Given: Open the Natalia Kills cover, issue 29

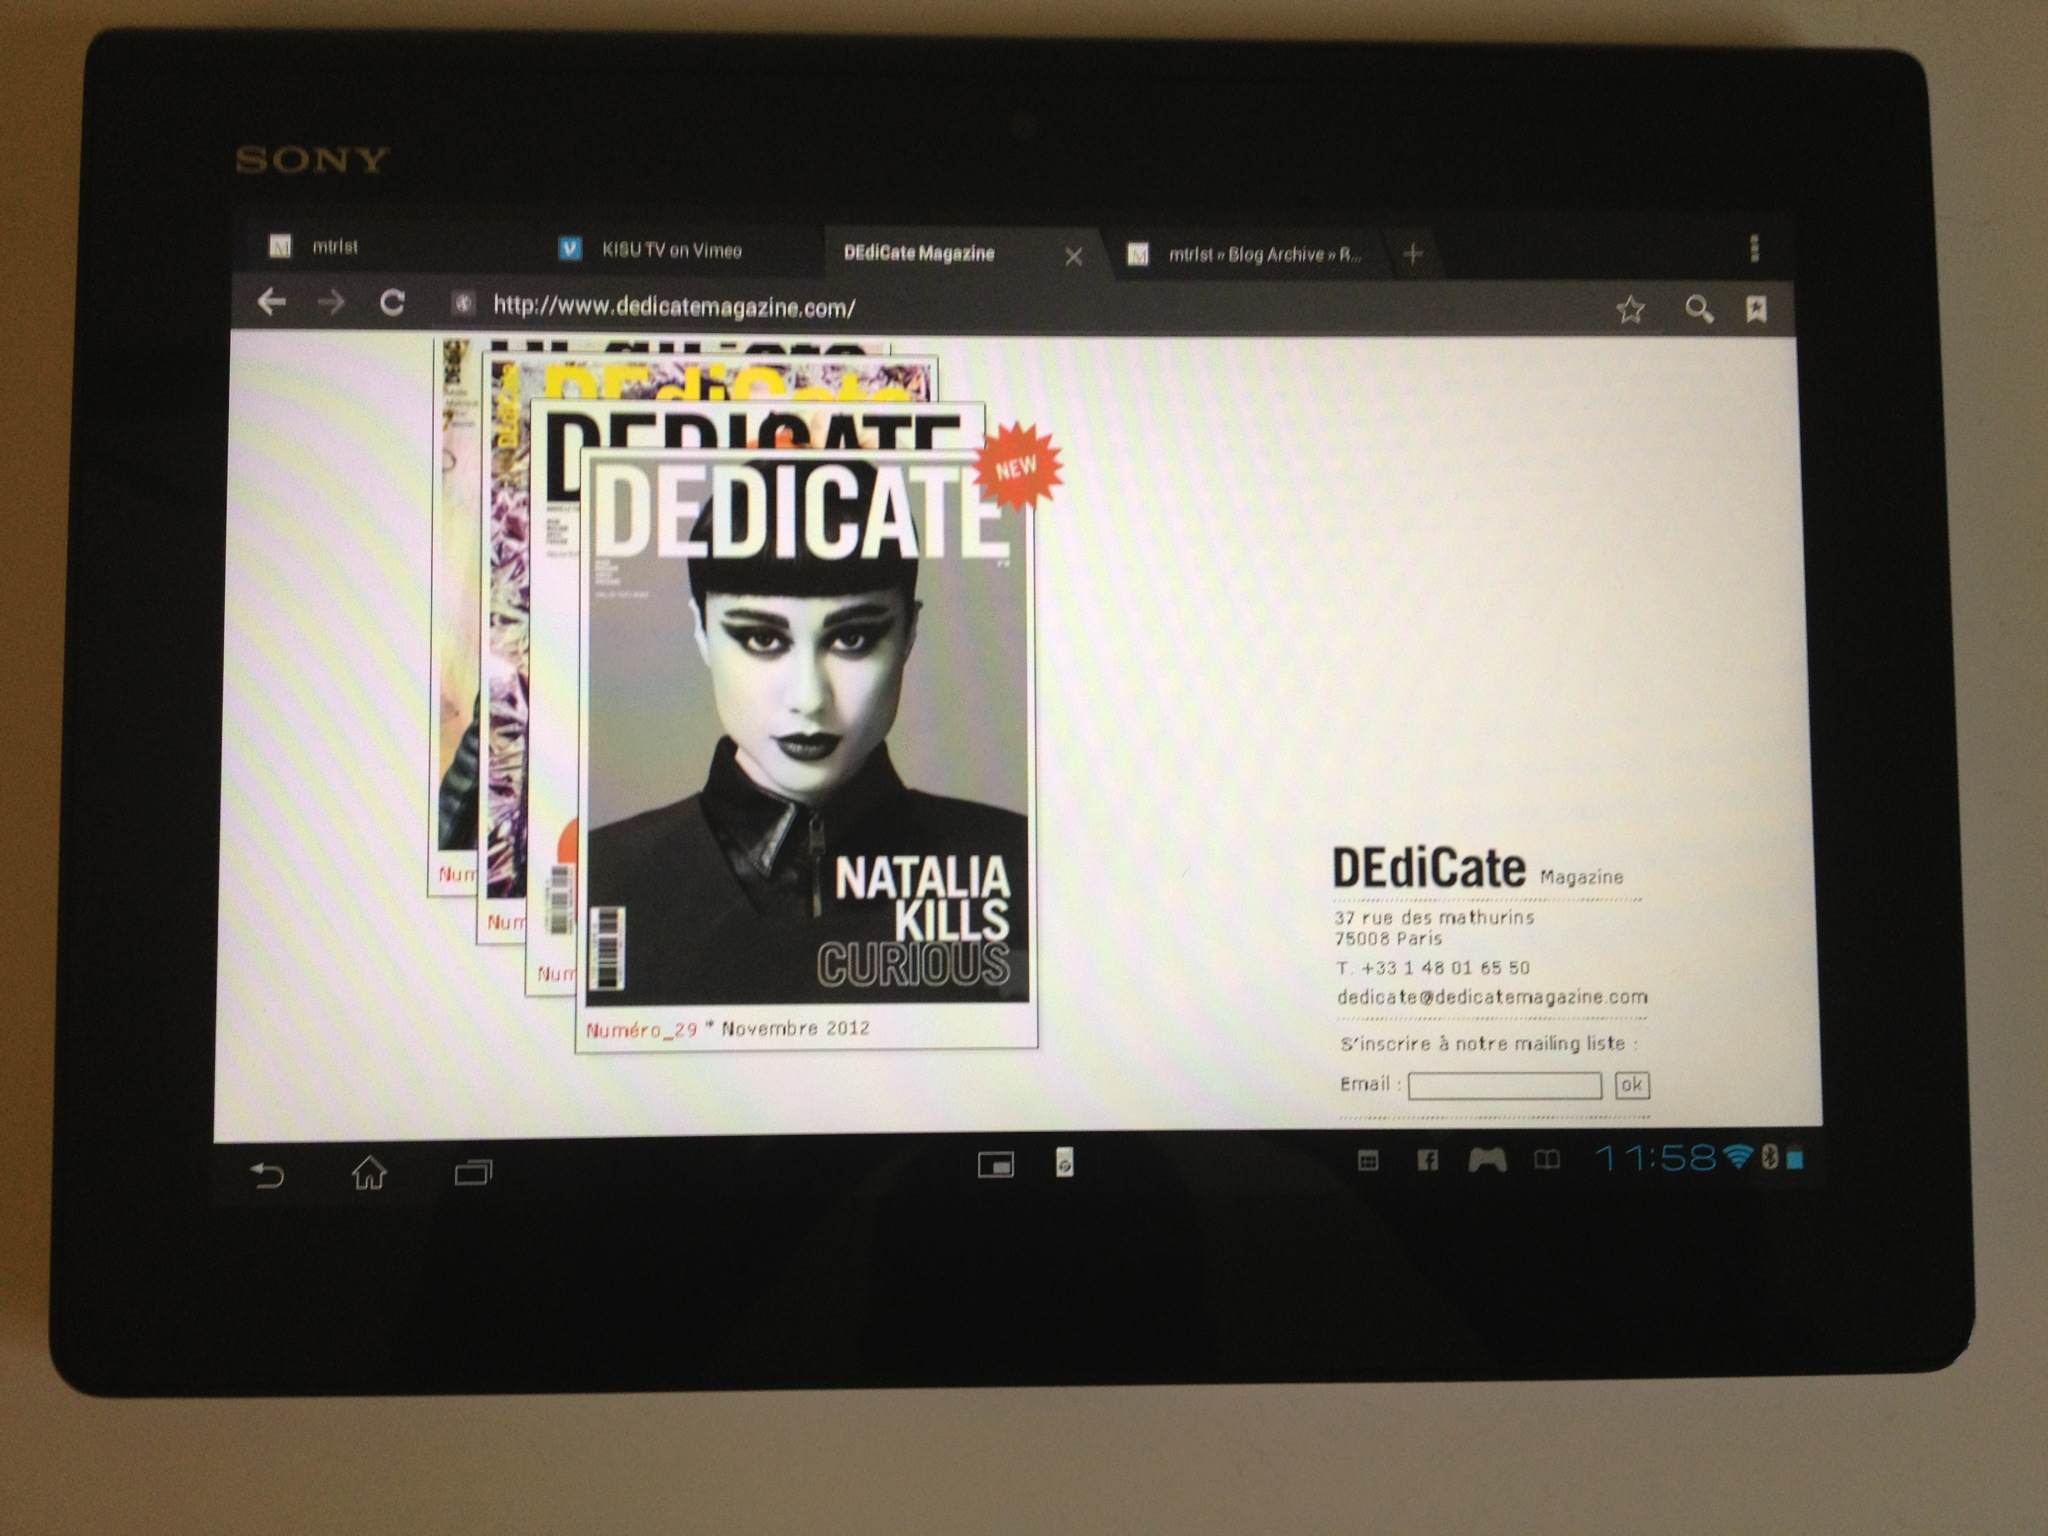Looking at the screenshot, I should pos(806,730).
